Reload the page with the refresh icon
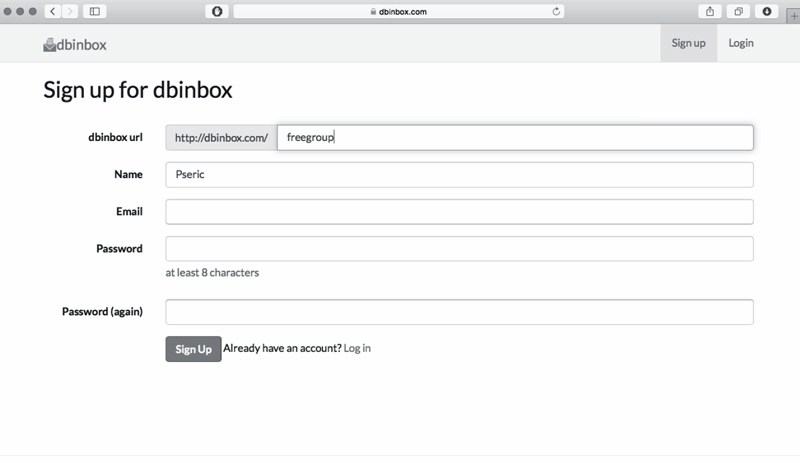 pyautogui.click(x=556, y=11)
